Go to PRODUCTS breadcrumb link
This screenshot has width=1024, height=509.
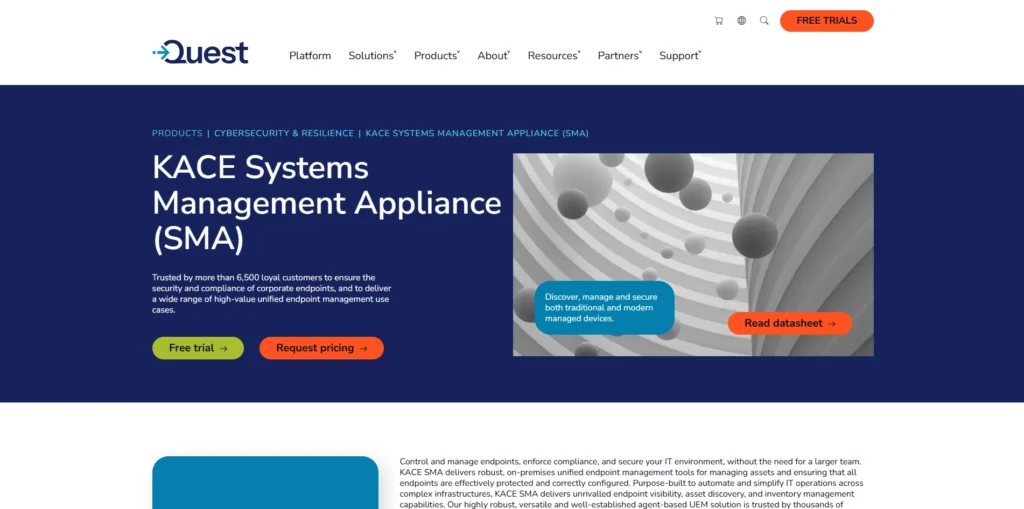coord(177,133)
